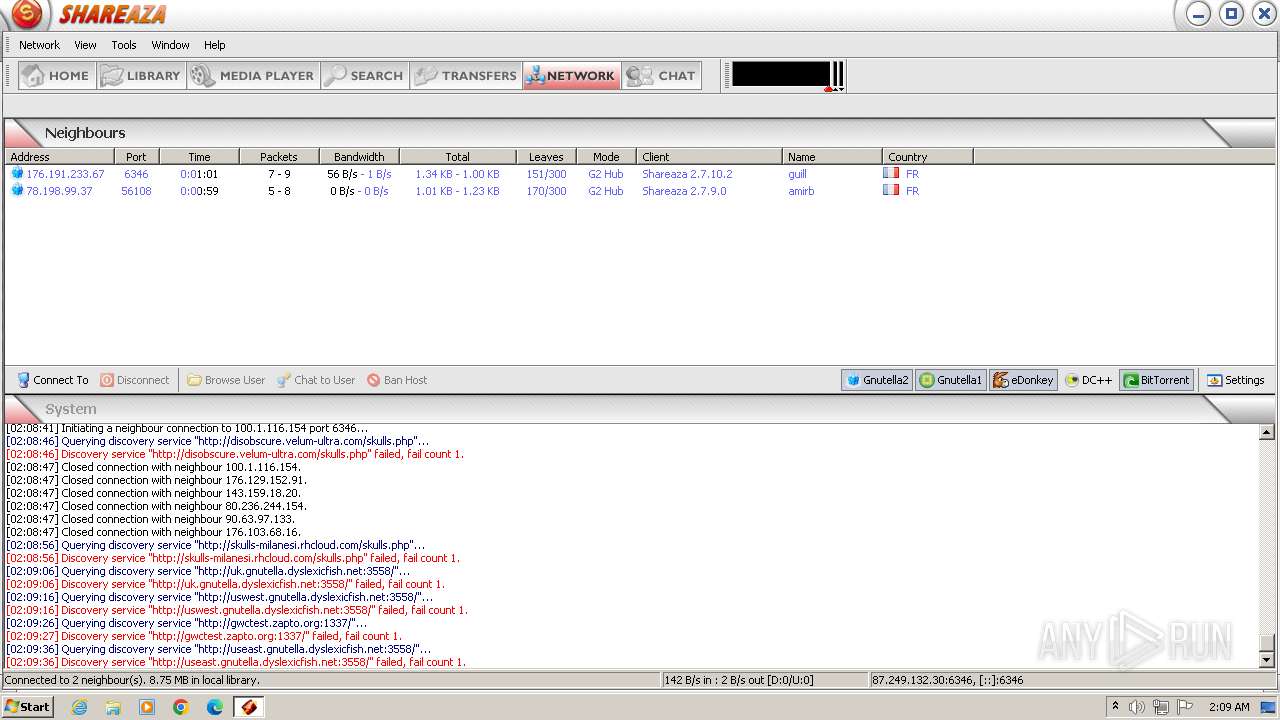The width and height of the screenshot is (1280, 720).
Task: Sort neighbours by Address column
Action: click(59, 157)
